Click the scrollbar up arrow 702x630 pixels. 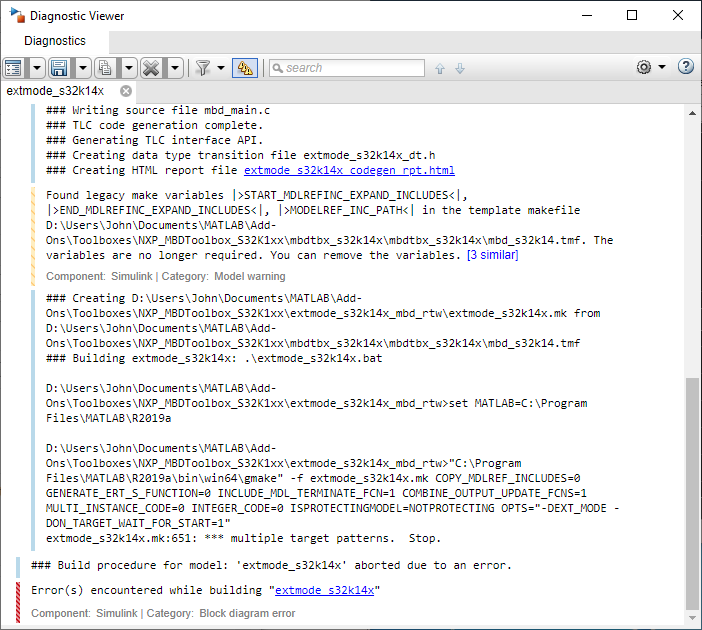[692, 113]
